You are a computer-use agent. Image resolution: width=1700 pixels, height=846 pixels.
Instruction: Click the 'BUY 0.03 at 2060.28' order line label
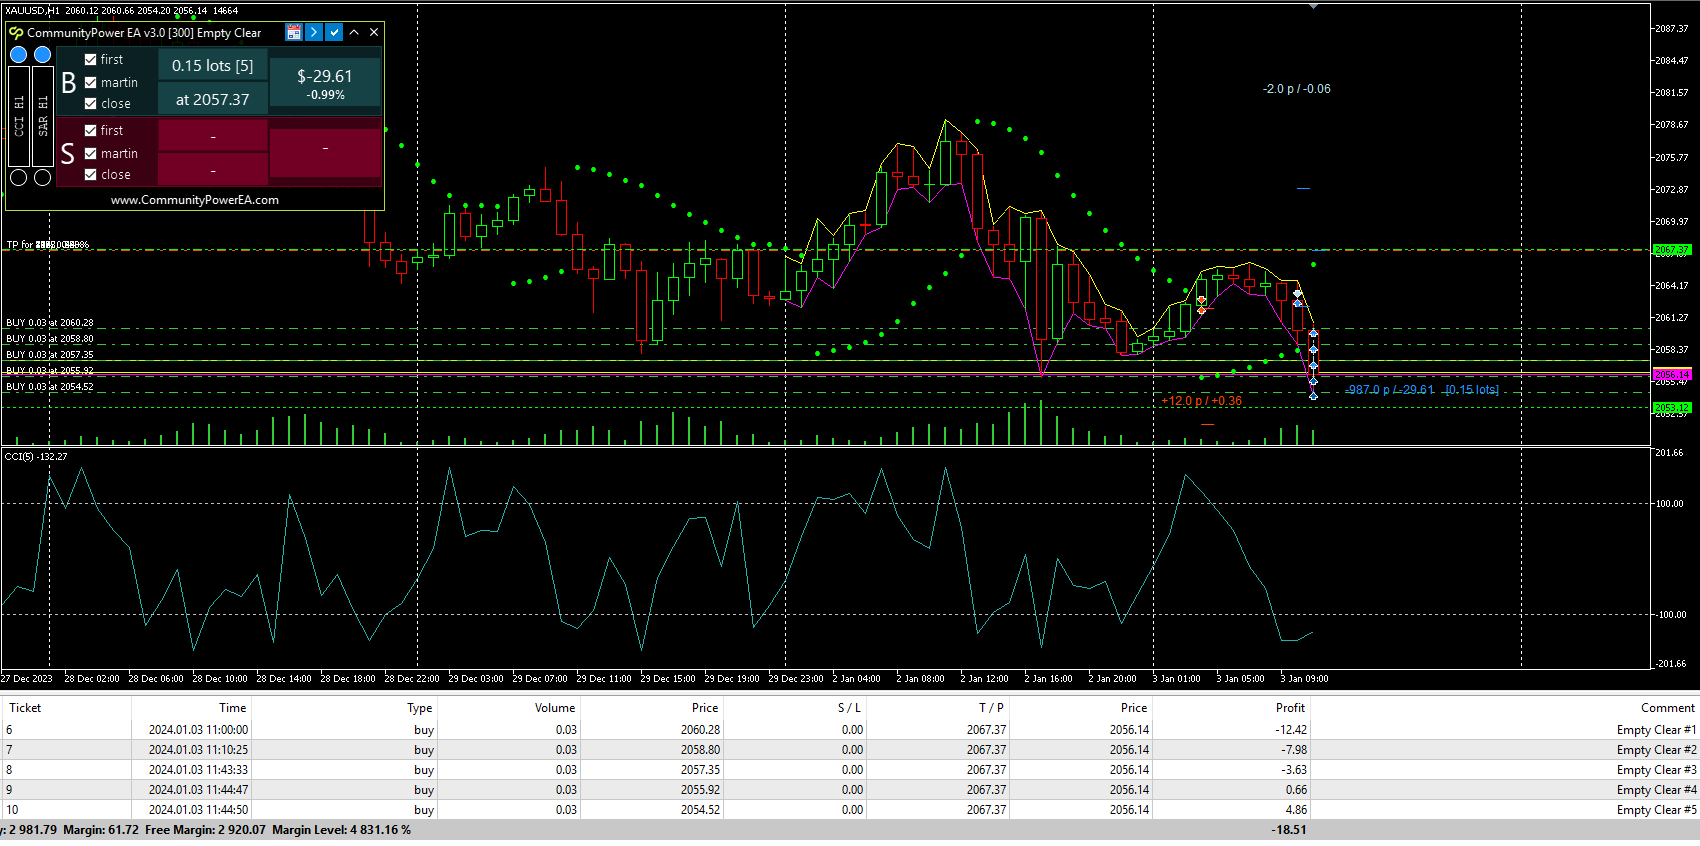[50, 323]
